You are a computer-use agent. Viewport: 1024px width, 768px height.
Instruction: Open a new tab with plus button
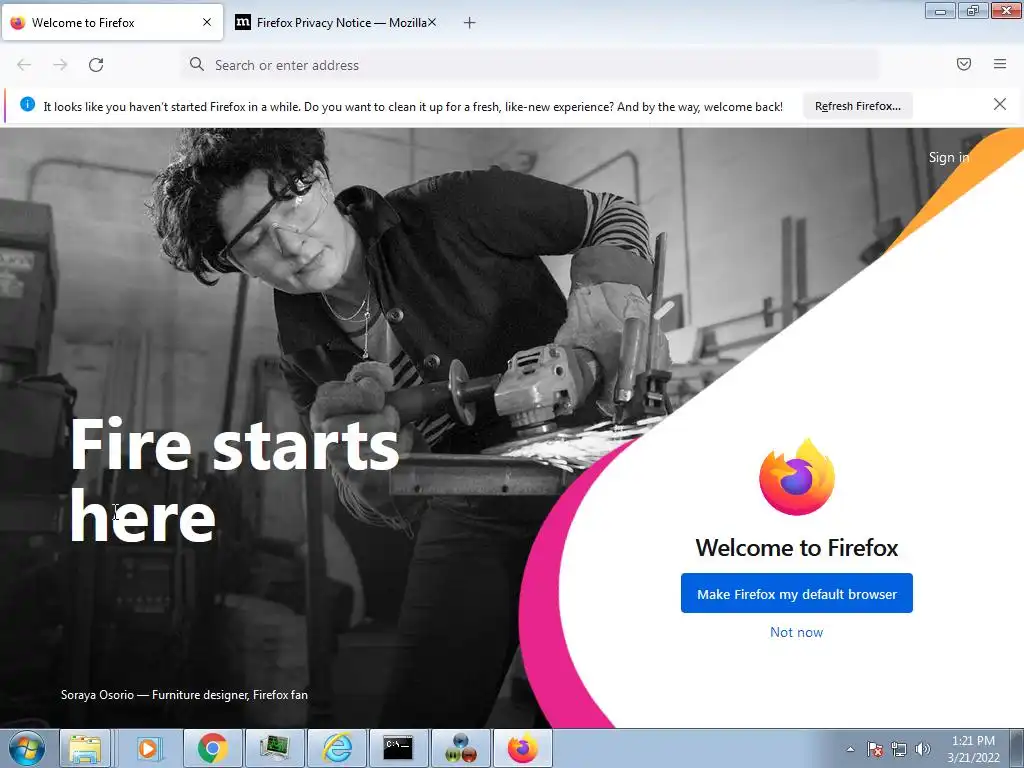469,23
